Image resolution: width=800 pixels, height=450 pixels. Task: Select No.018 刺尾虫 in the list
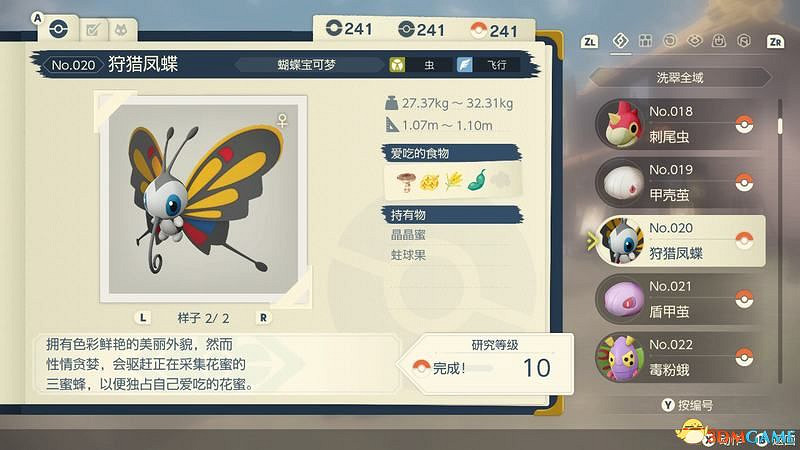tap(680, 124)
